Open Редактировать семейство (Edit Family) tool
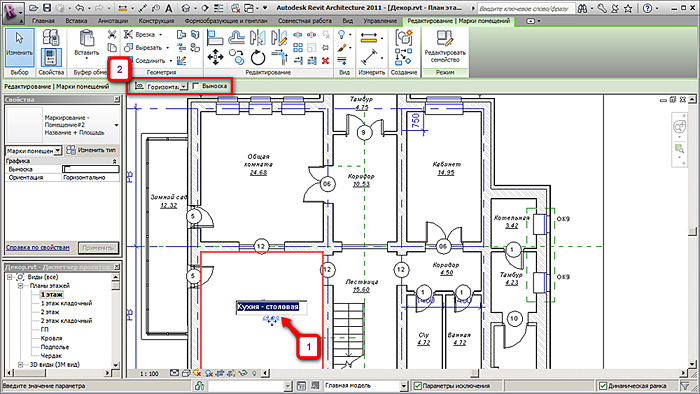This screenshot has height=394, width=700. tap(445, 47)
